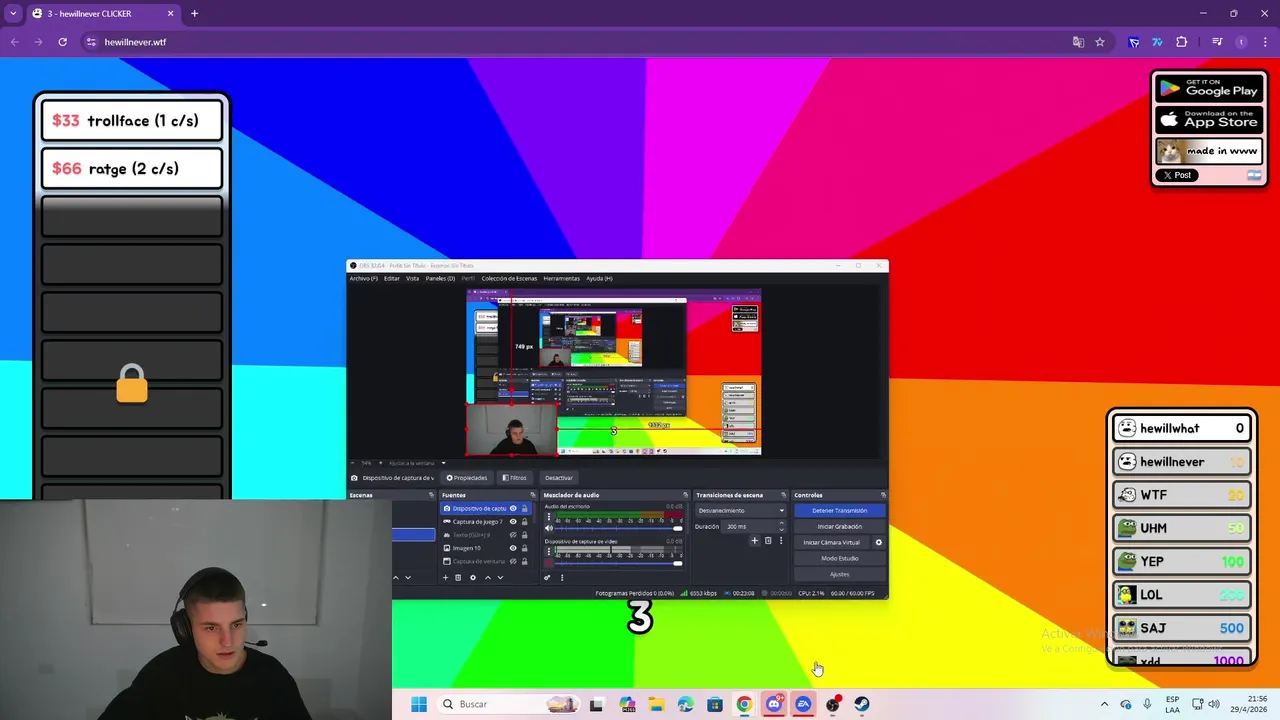This screenshot has height=720, width=1280.
Task: Toggle visibility of Imagen 10 source
Action: (x=513, y=548)
